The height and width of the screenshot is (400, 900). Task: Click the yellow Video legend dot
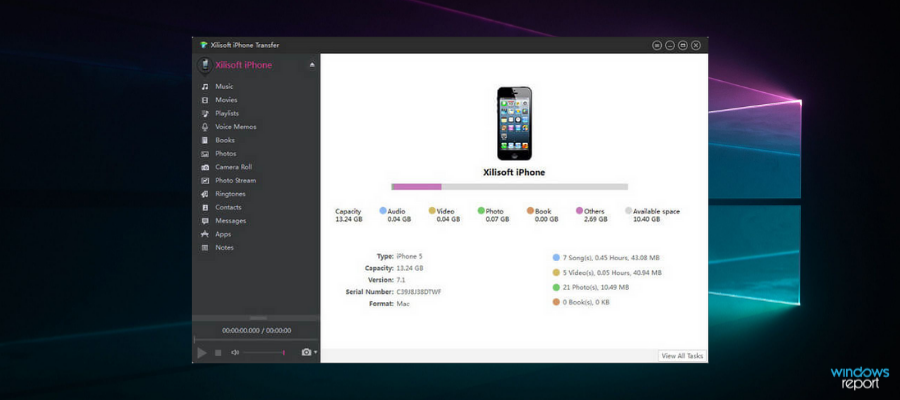(432, 211)
